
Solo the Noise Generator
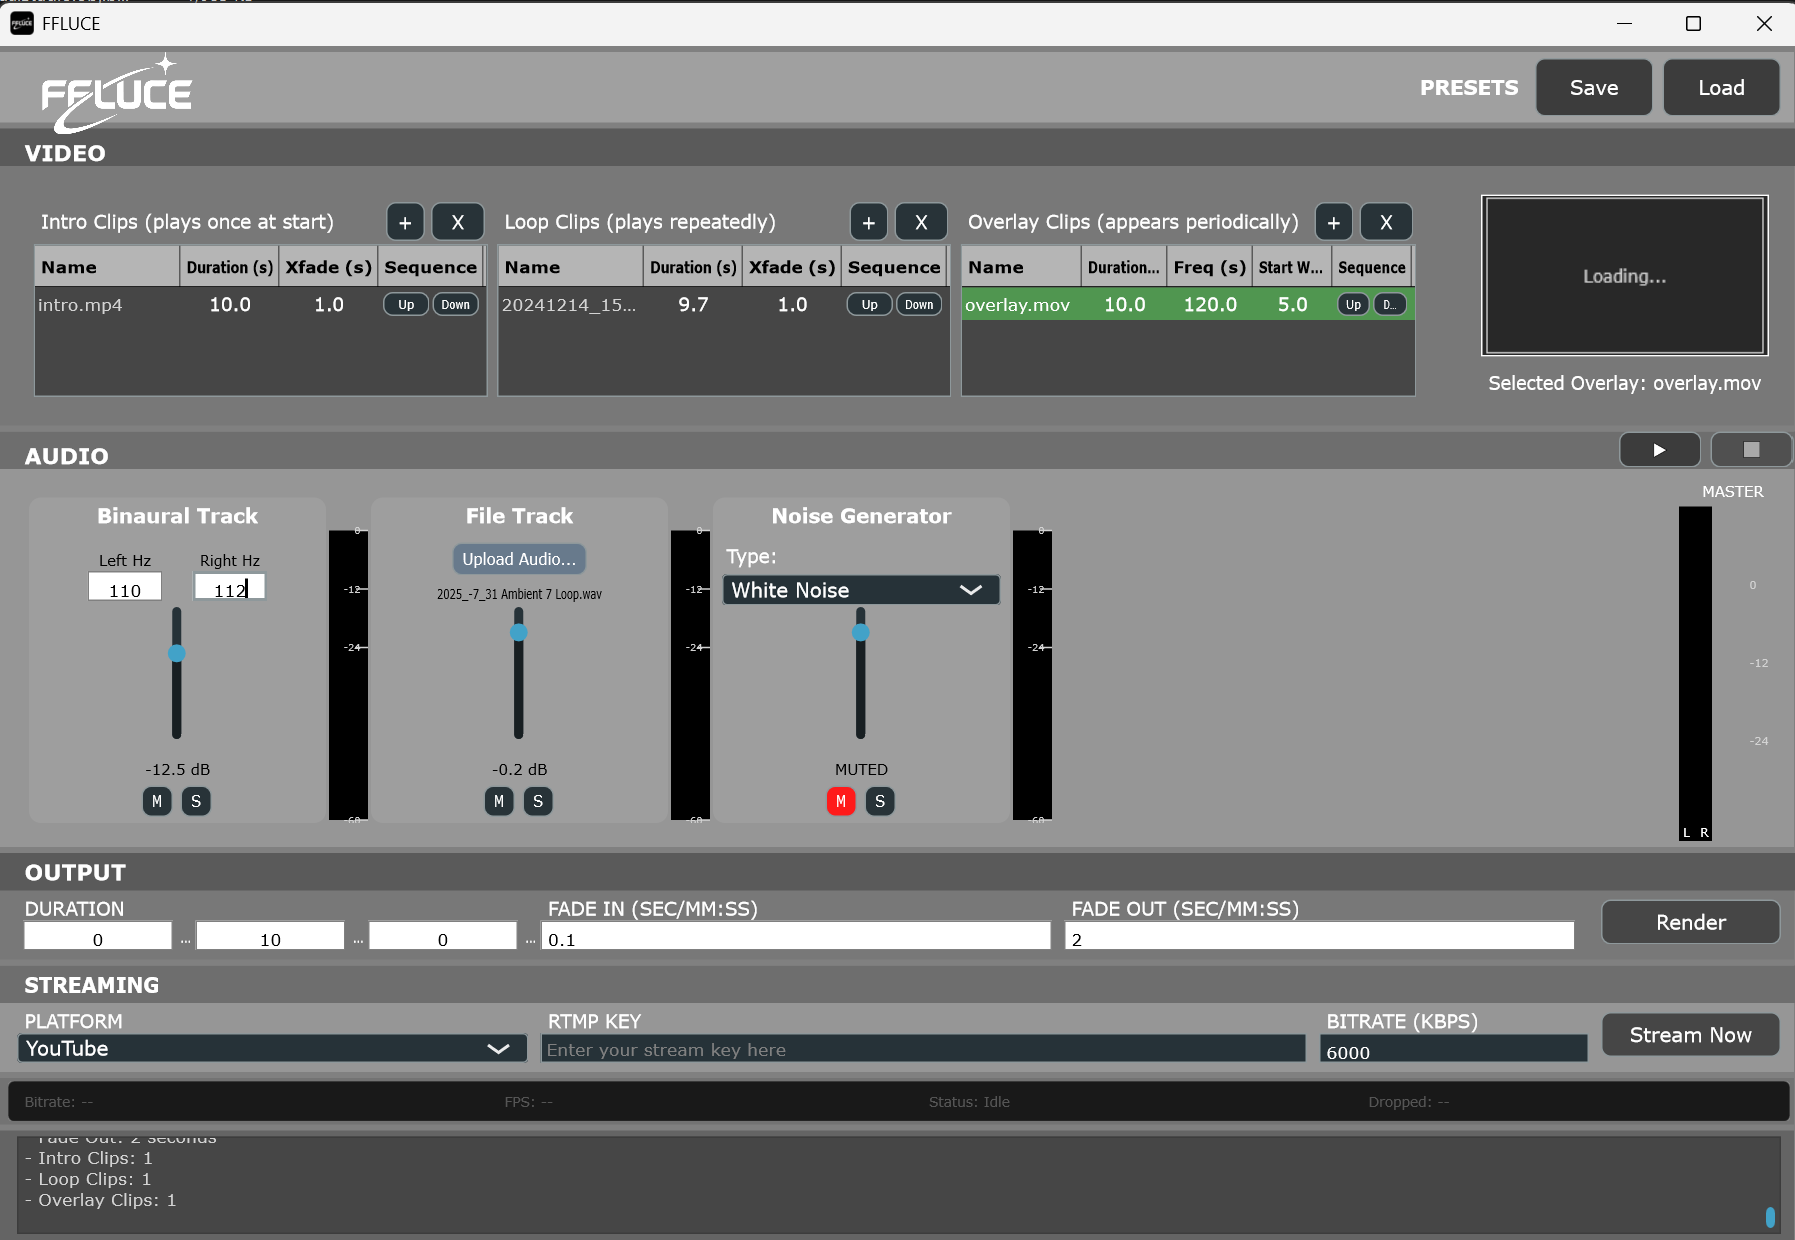click(880, 801)
